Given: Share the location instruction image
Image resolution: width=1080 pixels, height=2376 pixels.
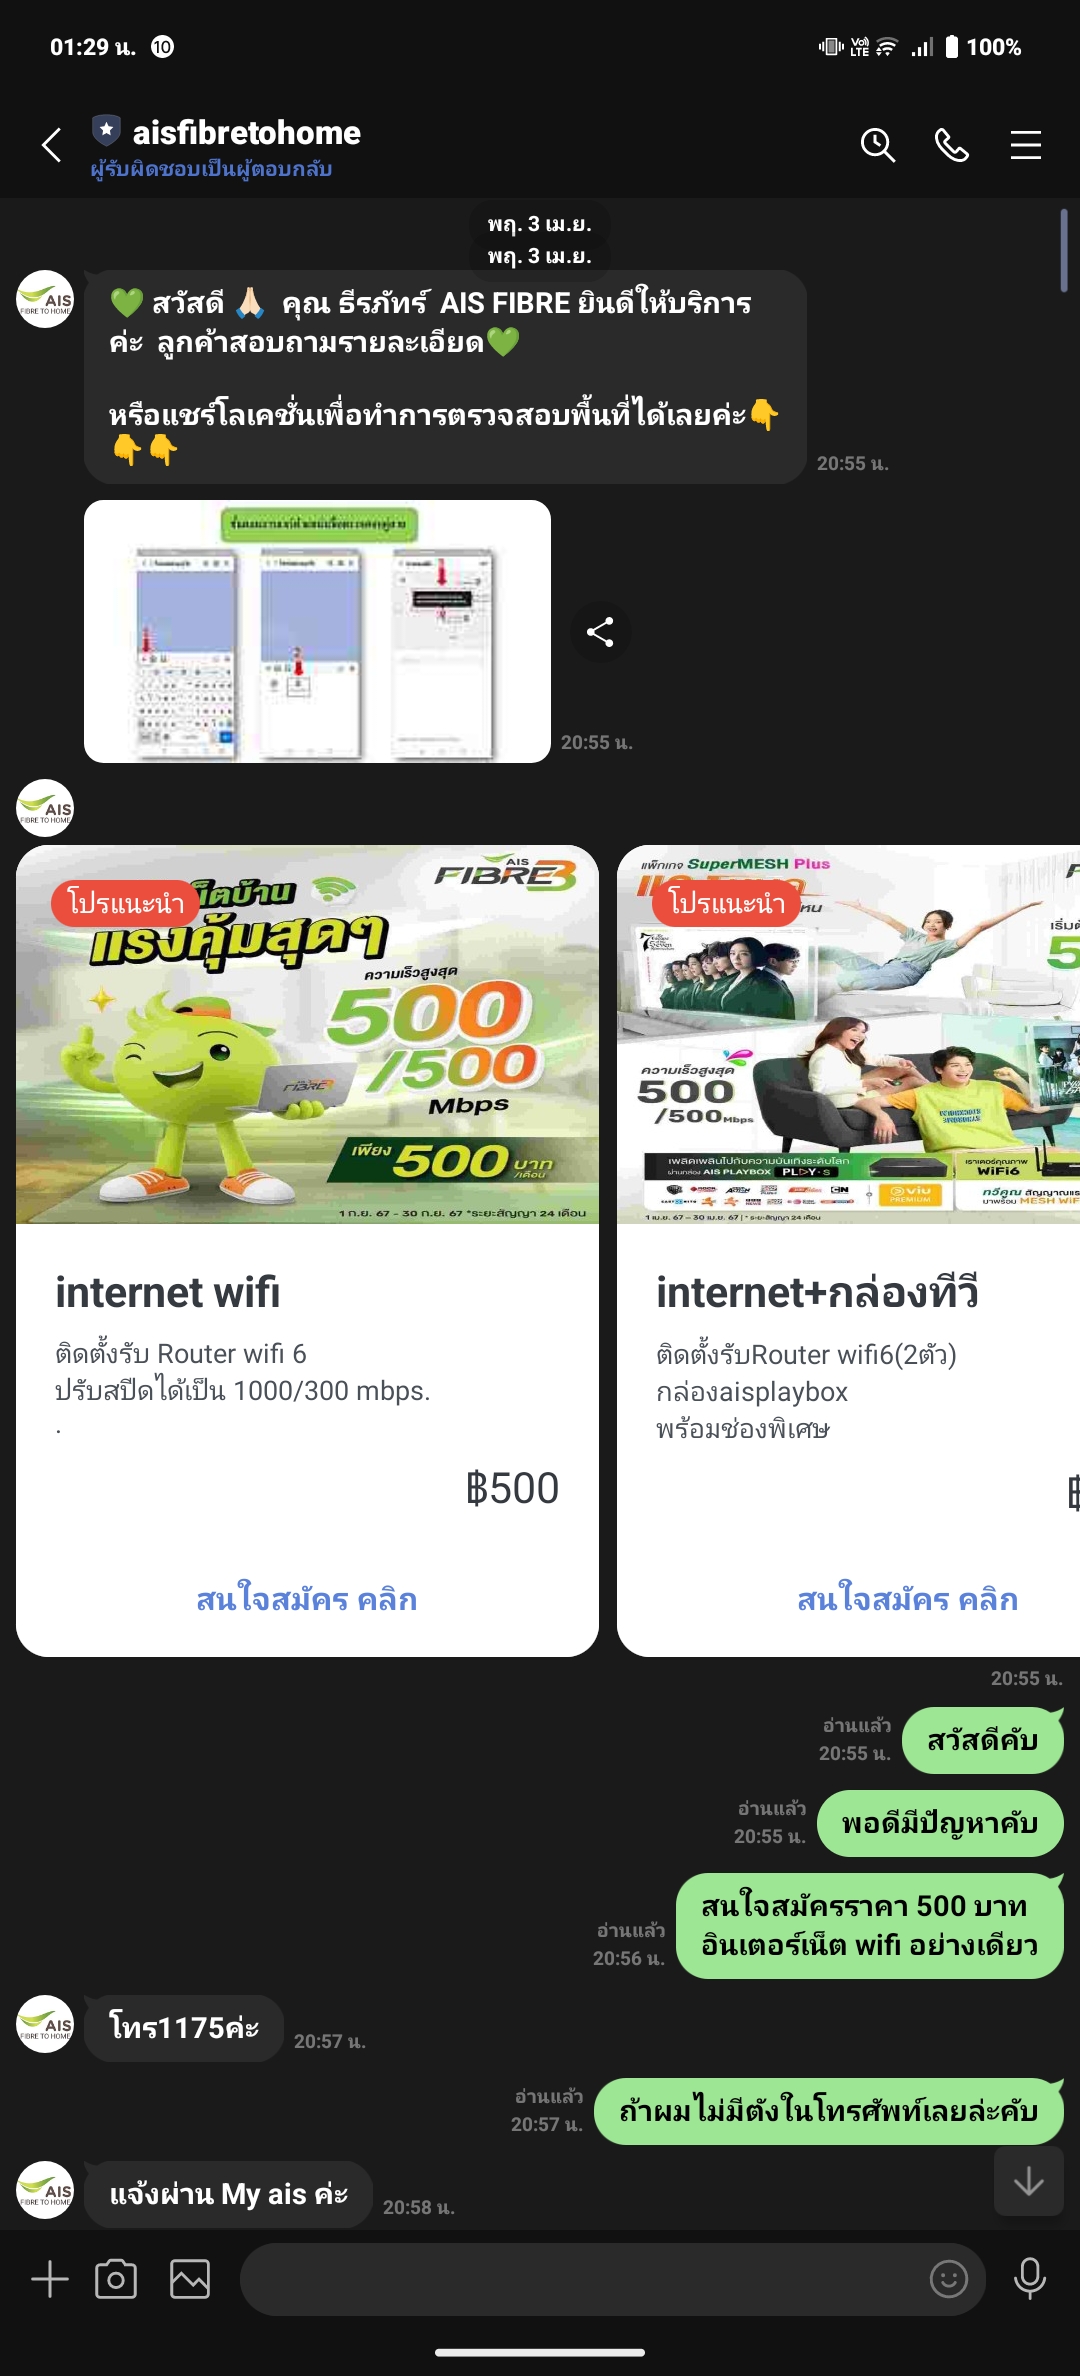Looking at the screenshot, I should (600, 632).
